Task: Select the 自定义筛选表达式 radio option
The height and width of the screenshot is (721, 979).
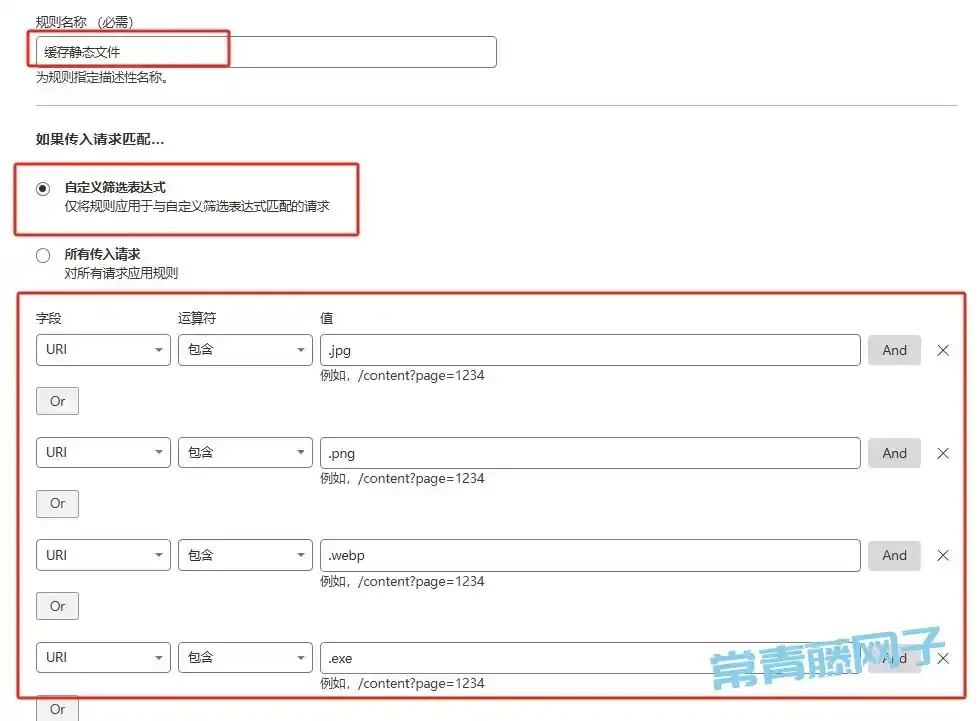Action: pos(43,189)
